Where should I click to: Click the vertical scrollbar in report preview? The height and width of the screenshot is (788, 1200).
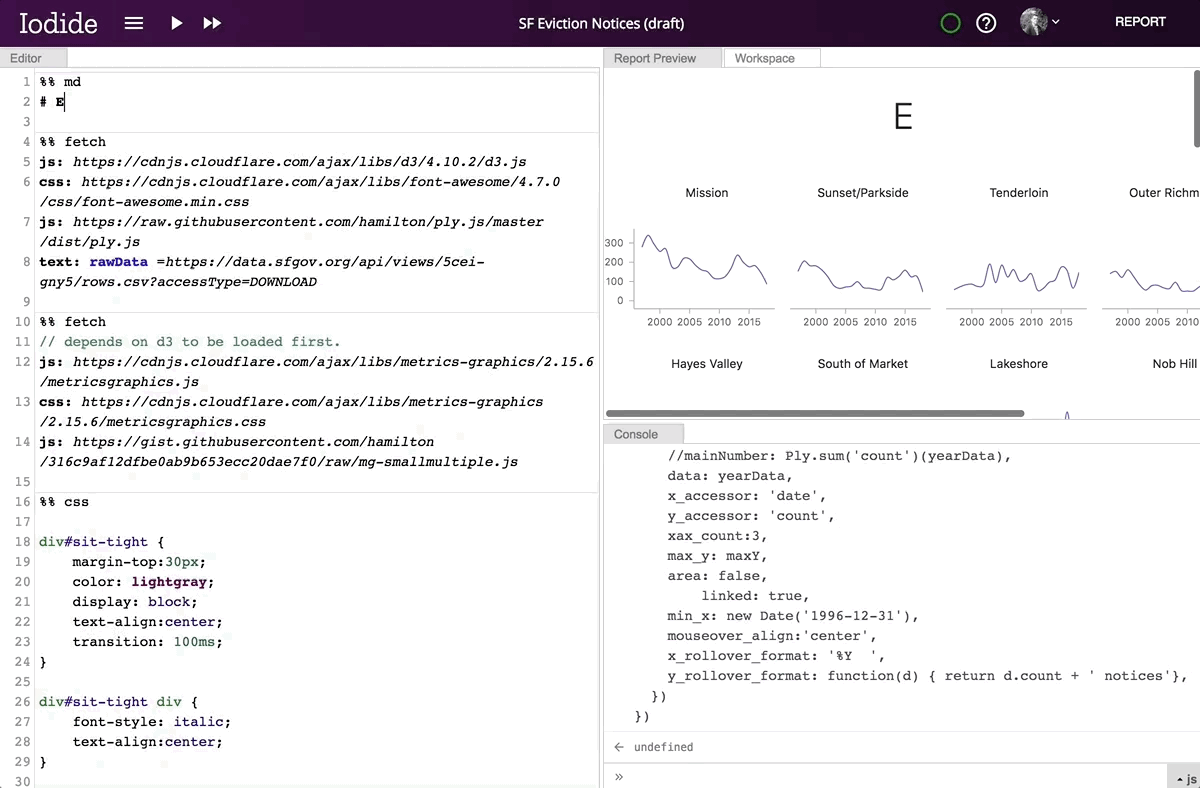coord(1196,108)
